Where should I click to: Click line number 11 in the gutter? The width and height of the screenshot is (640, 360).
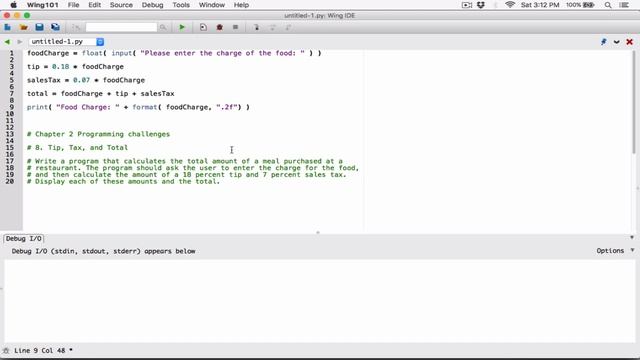[10, 120]
